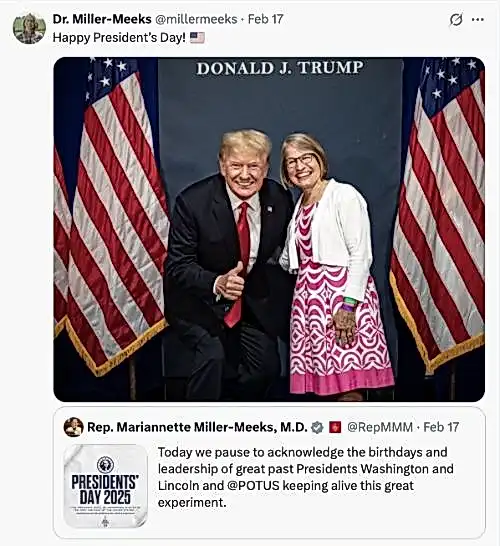
Task: Open the Donald J. Trump photo
Action: point(269,229)
